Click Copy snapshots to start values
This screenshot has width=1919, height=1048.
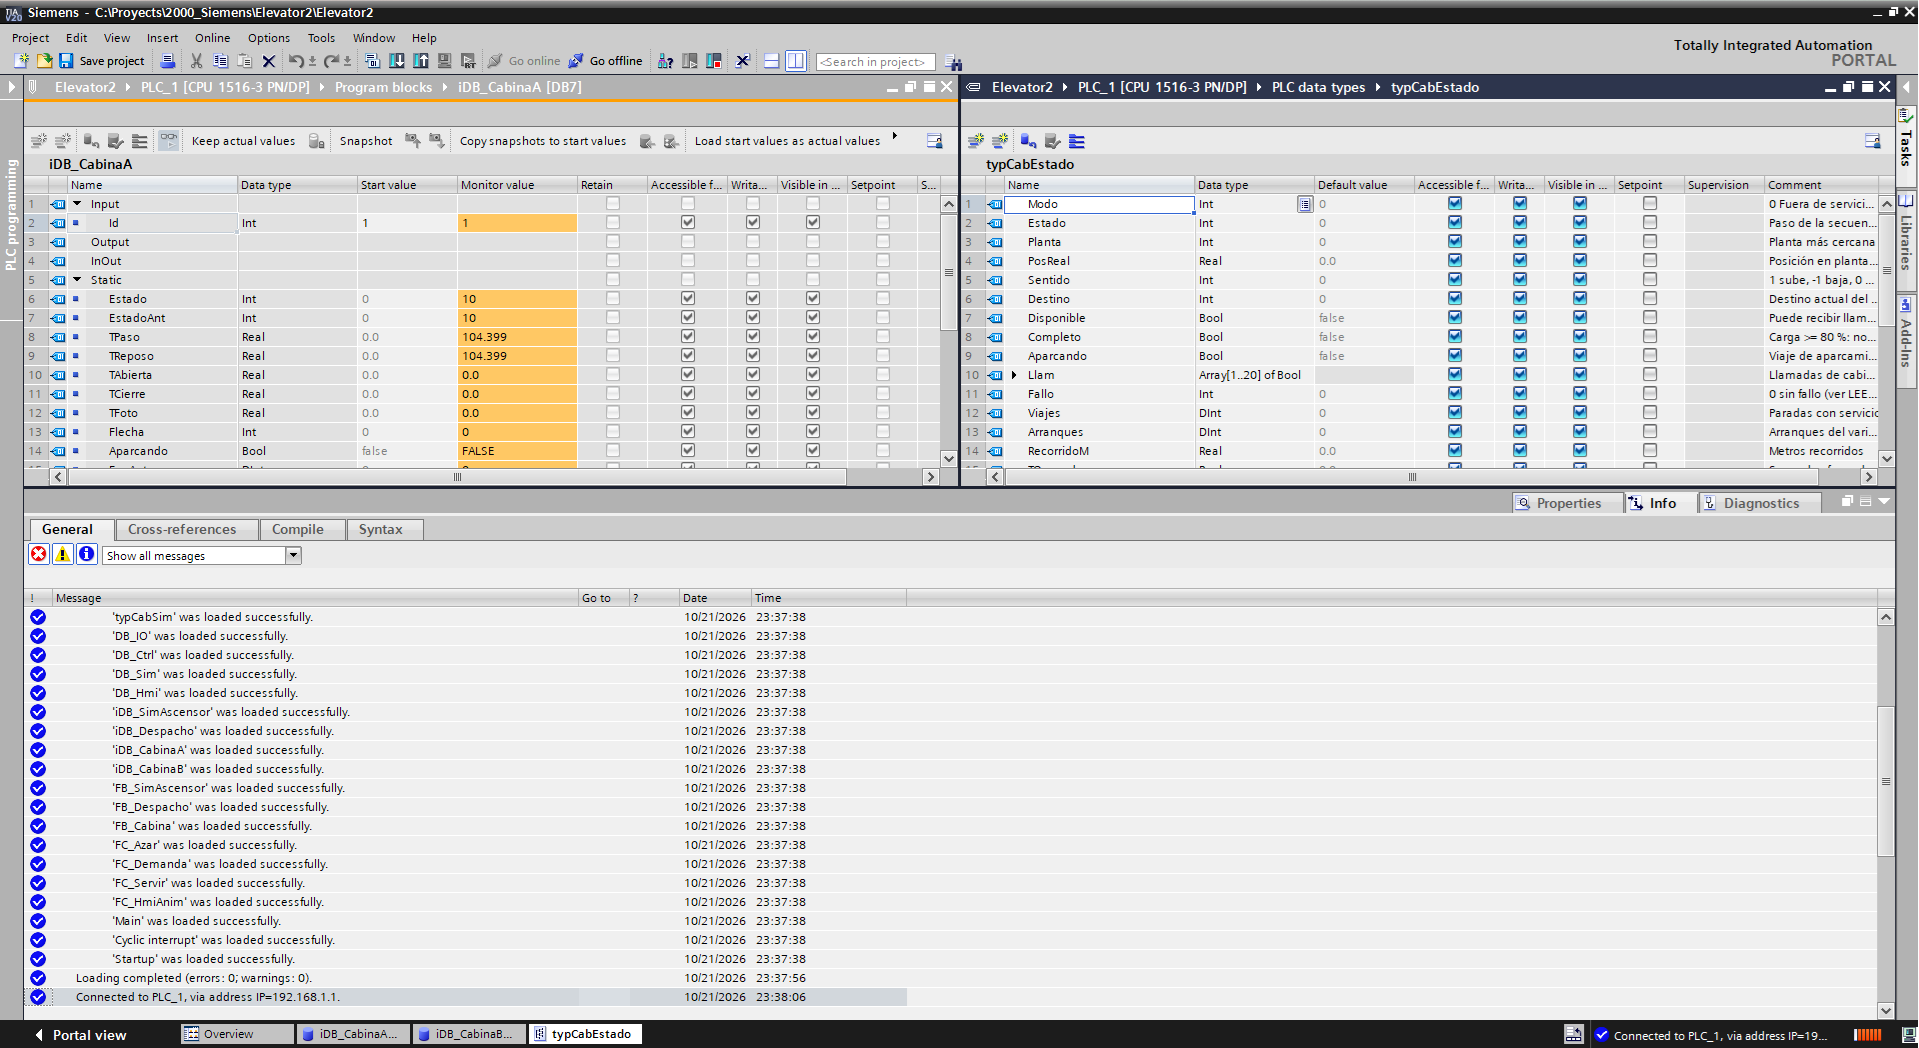[x=543, y=141]
